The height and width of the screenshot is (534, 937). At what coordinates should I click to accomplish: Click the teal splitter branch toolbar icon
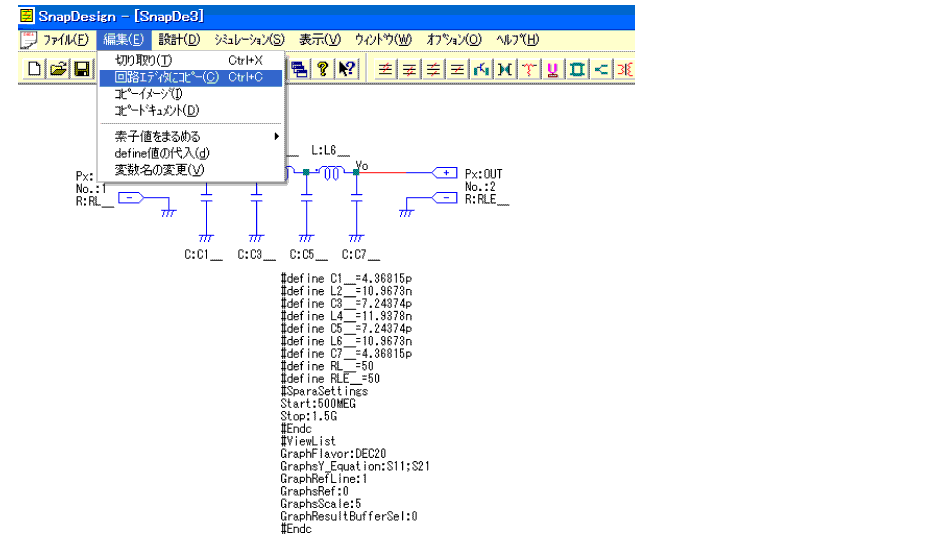click(601, 69)
